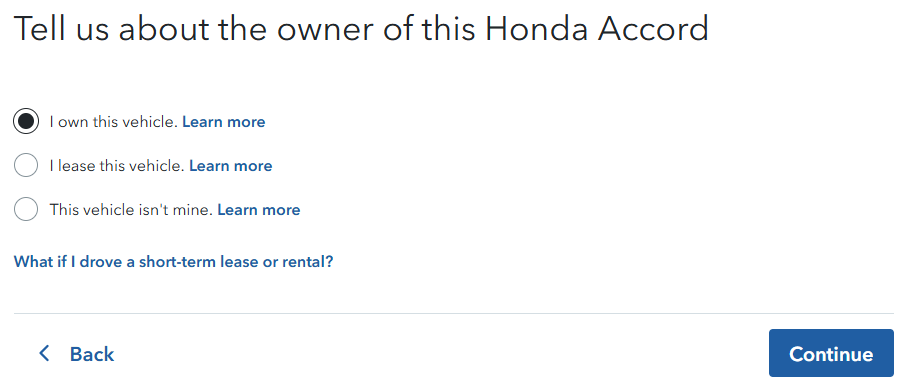Click the 'I own this vehicle.' label text
The image size is (903, 392).
click(113, 122)
